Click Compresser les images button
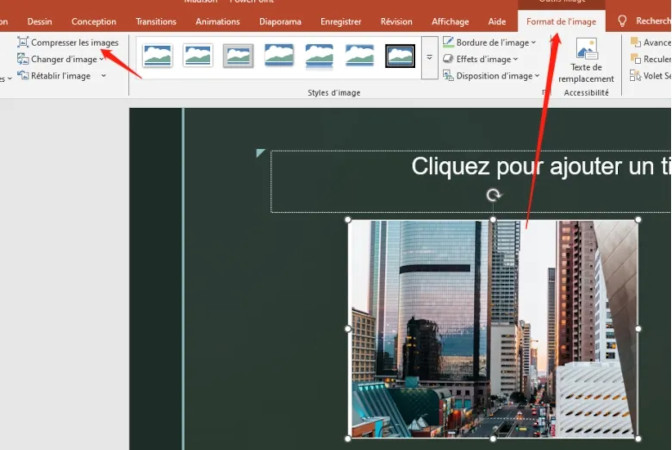 pos(68,42)
